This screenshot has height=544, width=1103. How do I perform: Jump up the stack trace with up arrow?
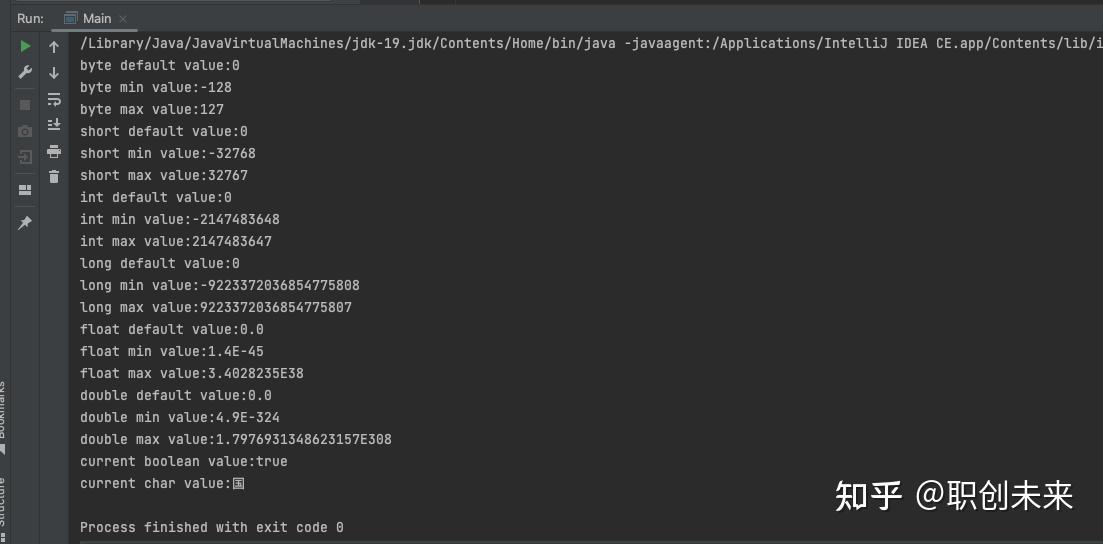54,47
